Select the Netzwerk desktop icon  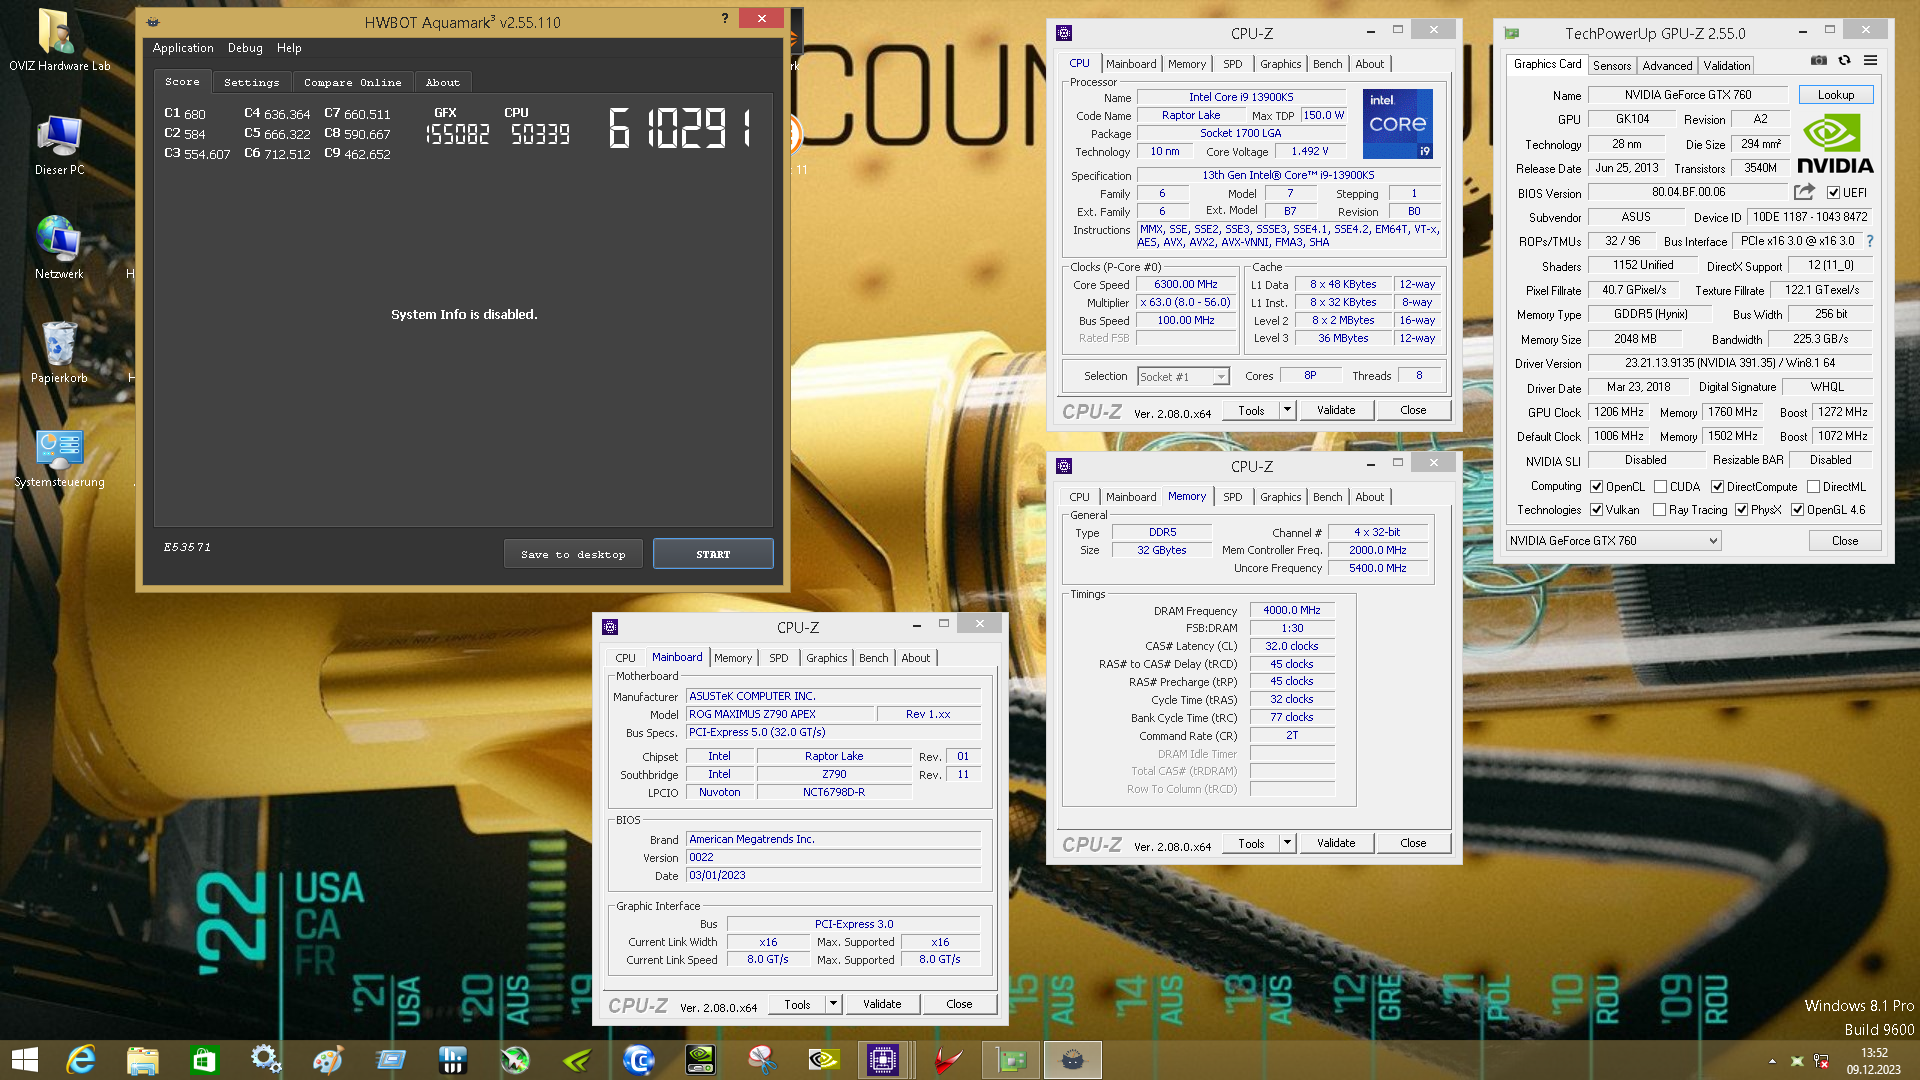(59, 248)
